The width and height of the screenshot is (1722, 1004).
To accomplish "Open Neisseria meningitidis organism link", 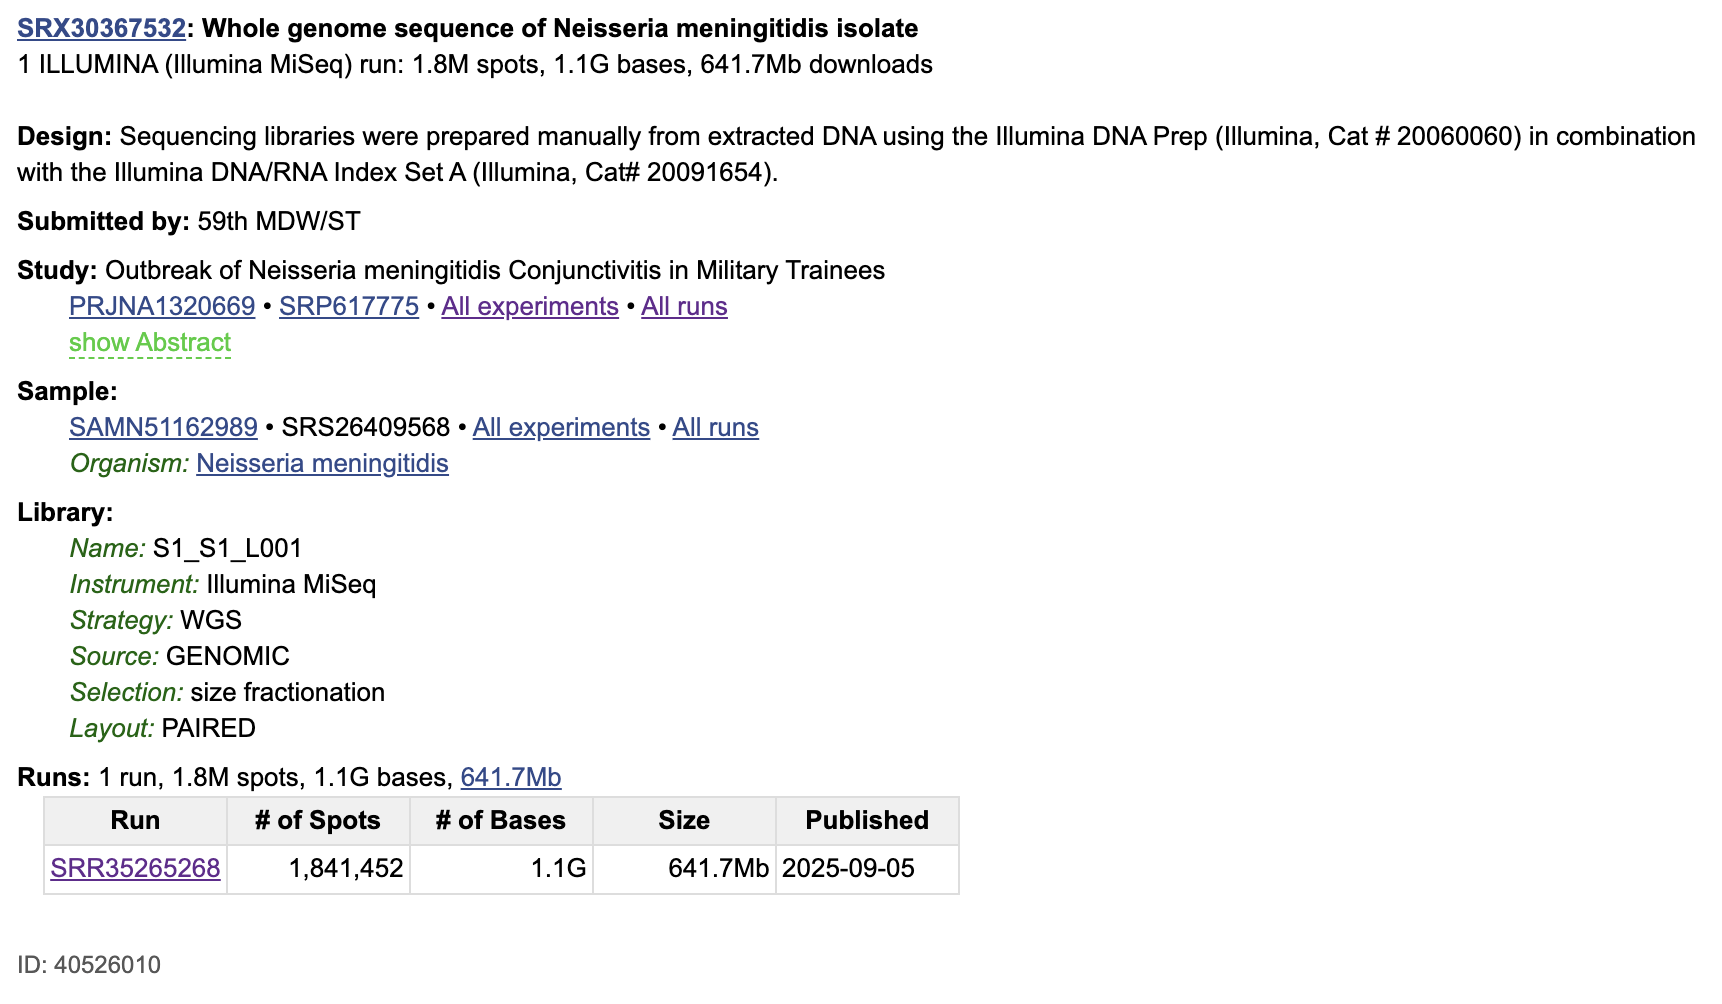I will (322, 463).
